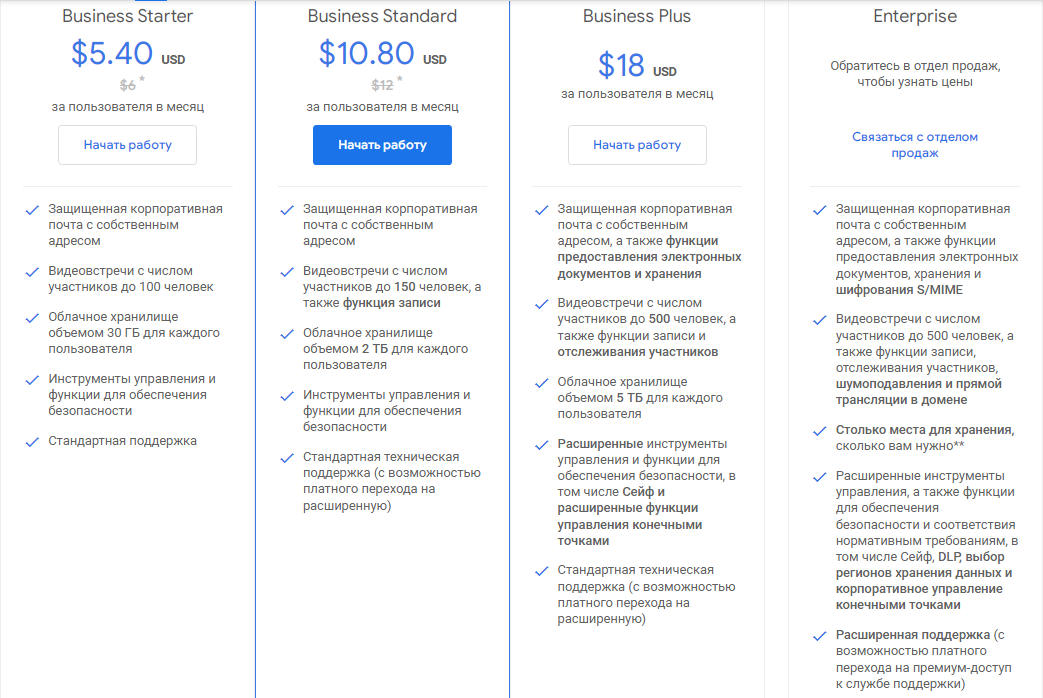Click checkmark beside 5 ТБ storage item
The height and width of the screenshot is (698, 1043).
coord(541,383)
